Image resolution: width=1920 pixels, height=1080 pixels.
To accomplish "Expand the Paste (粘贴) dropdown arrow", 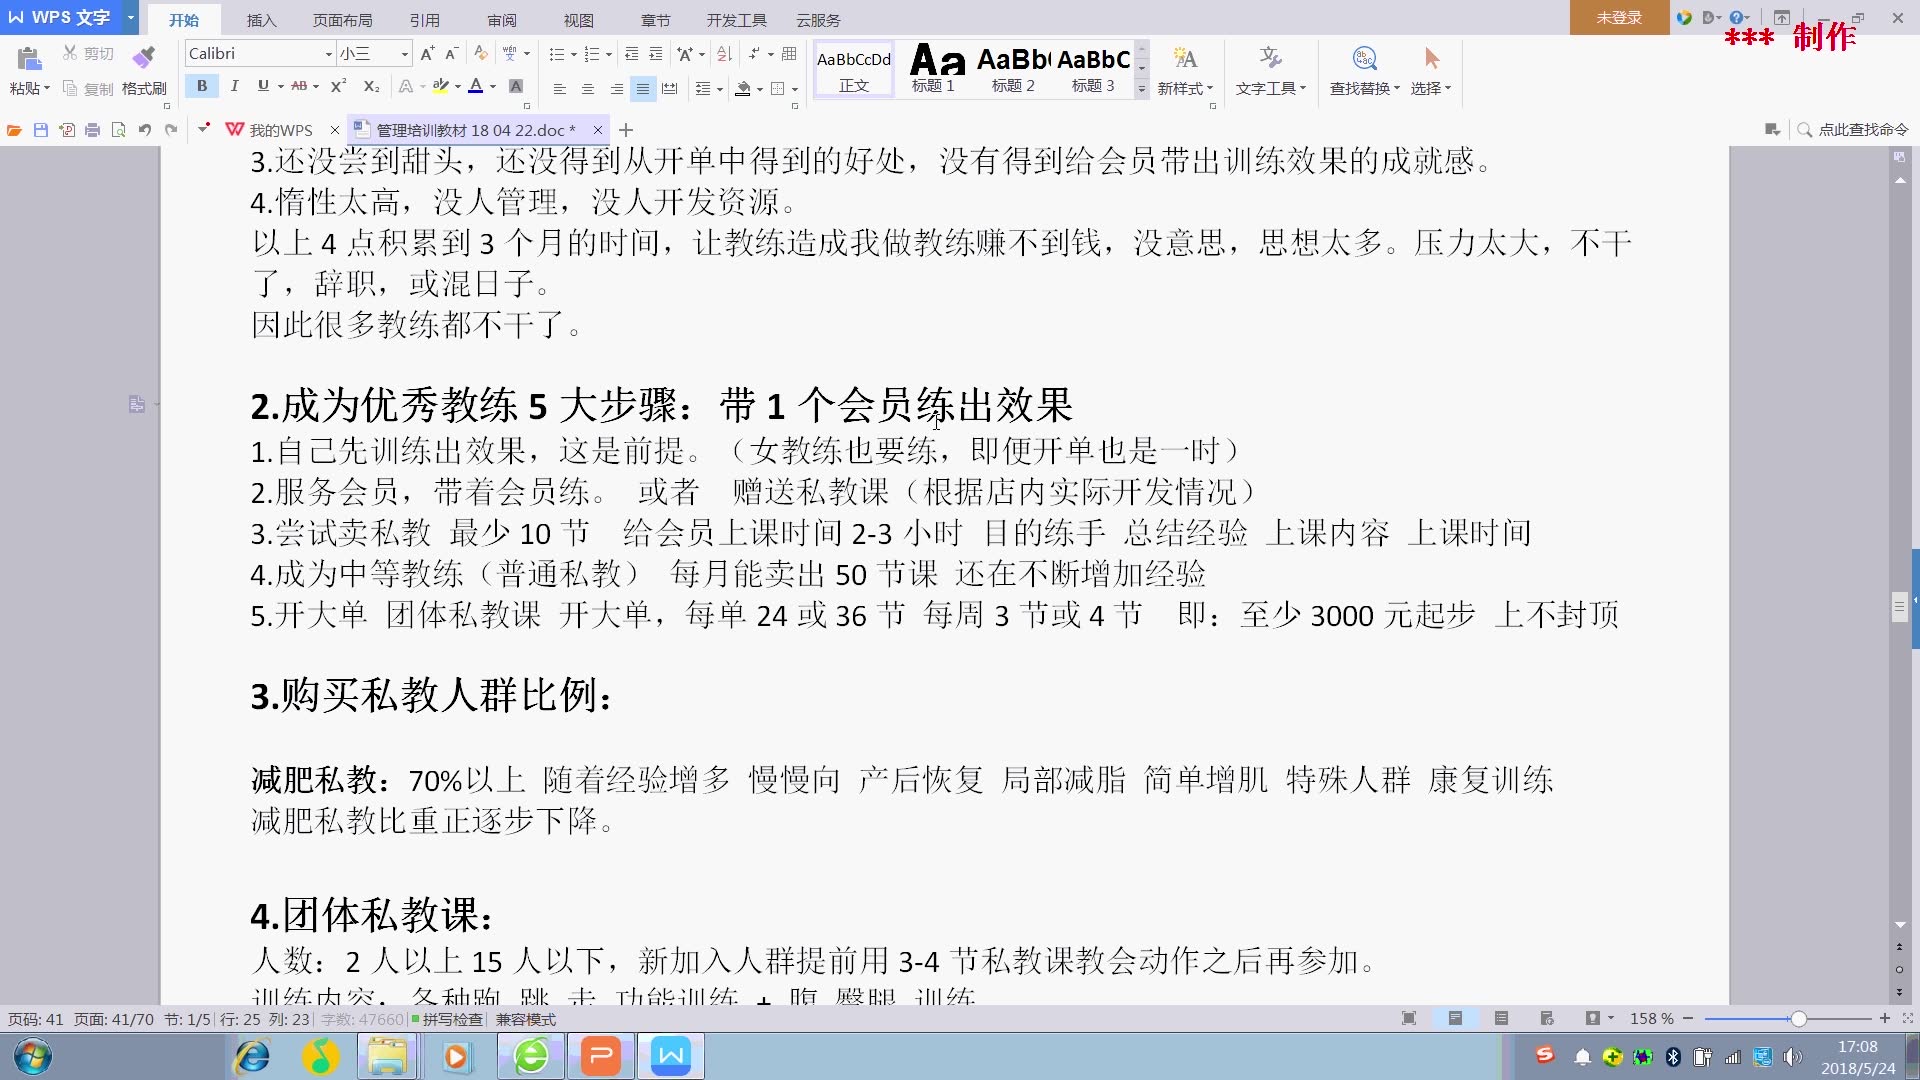I will [46, 89].
